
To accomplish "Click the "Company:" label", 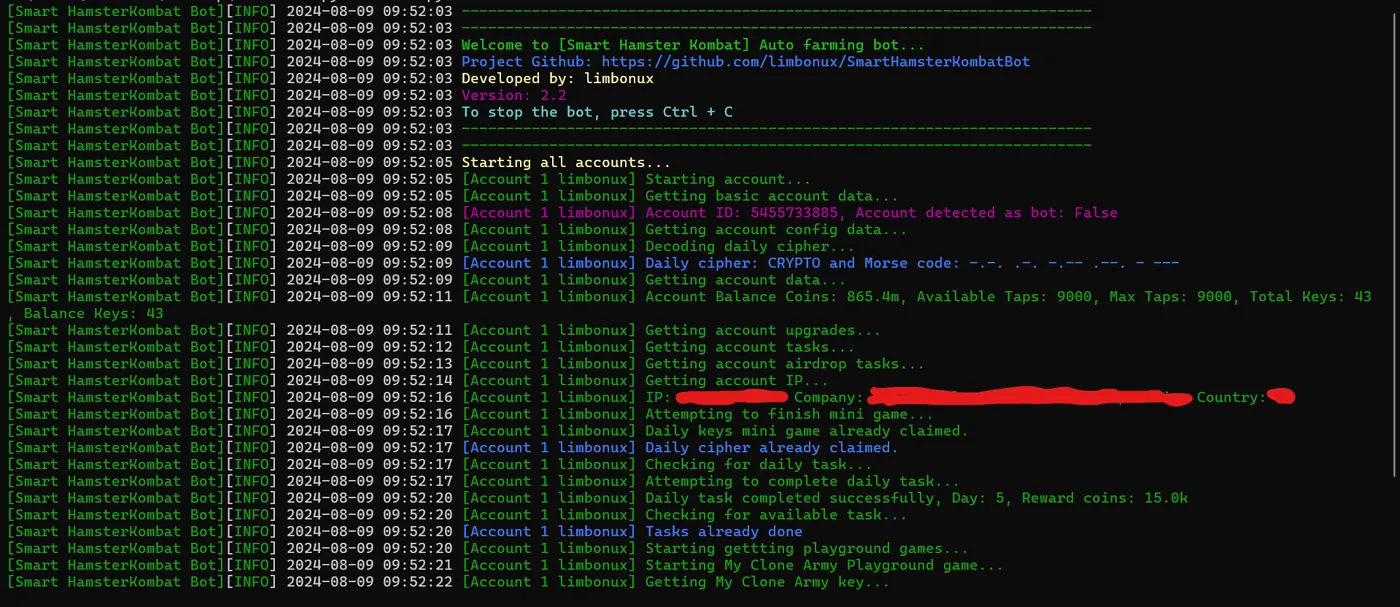I will coord(829,398).
